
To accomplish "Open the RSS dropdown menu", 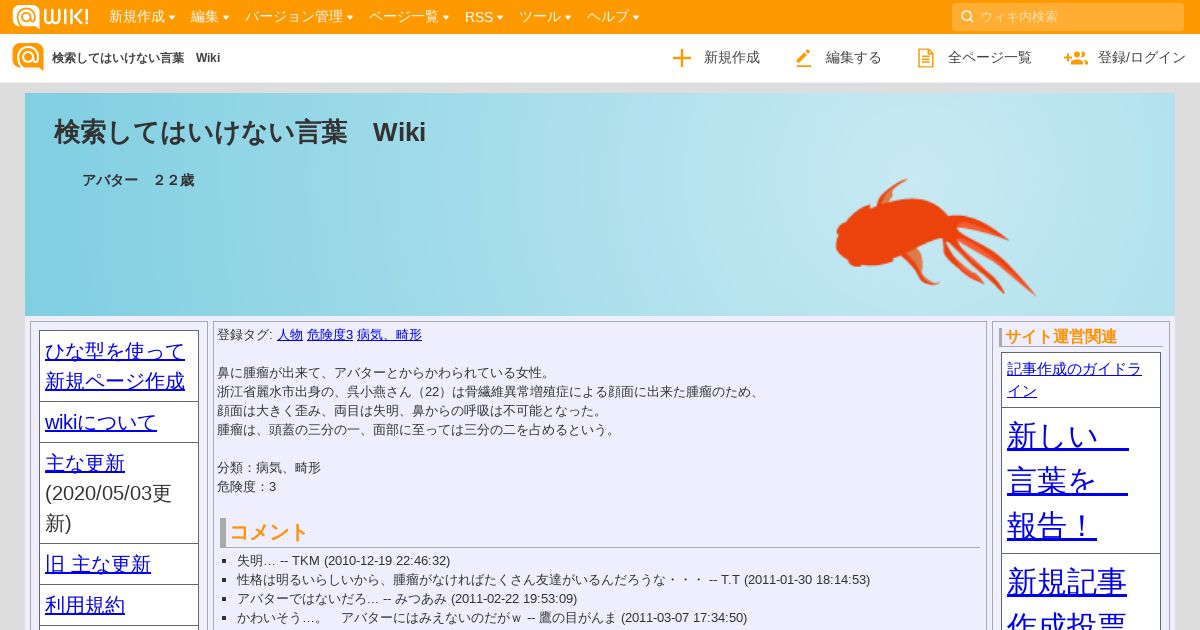I will pyautogui.click(x=484, y=17).
